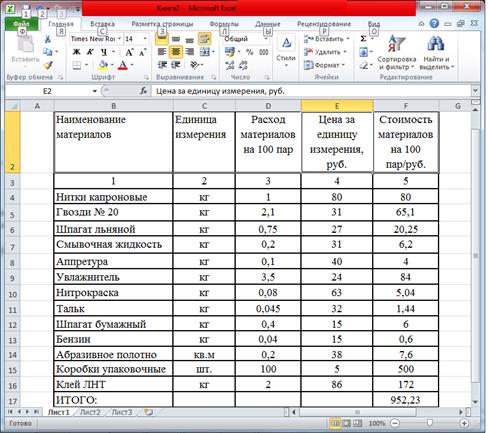490x433 pixels.
Task: Open the blue Help question mark
Action: pos(434,23)
